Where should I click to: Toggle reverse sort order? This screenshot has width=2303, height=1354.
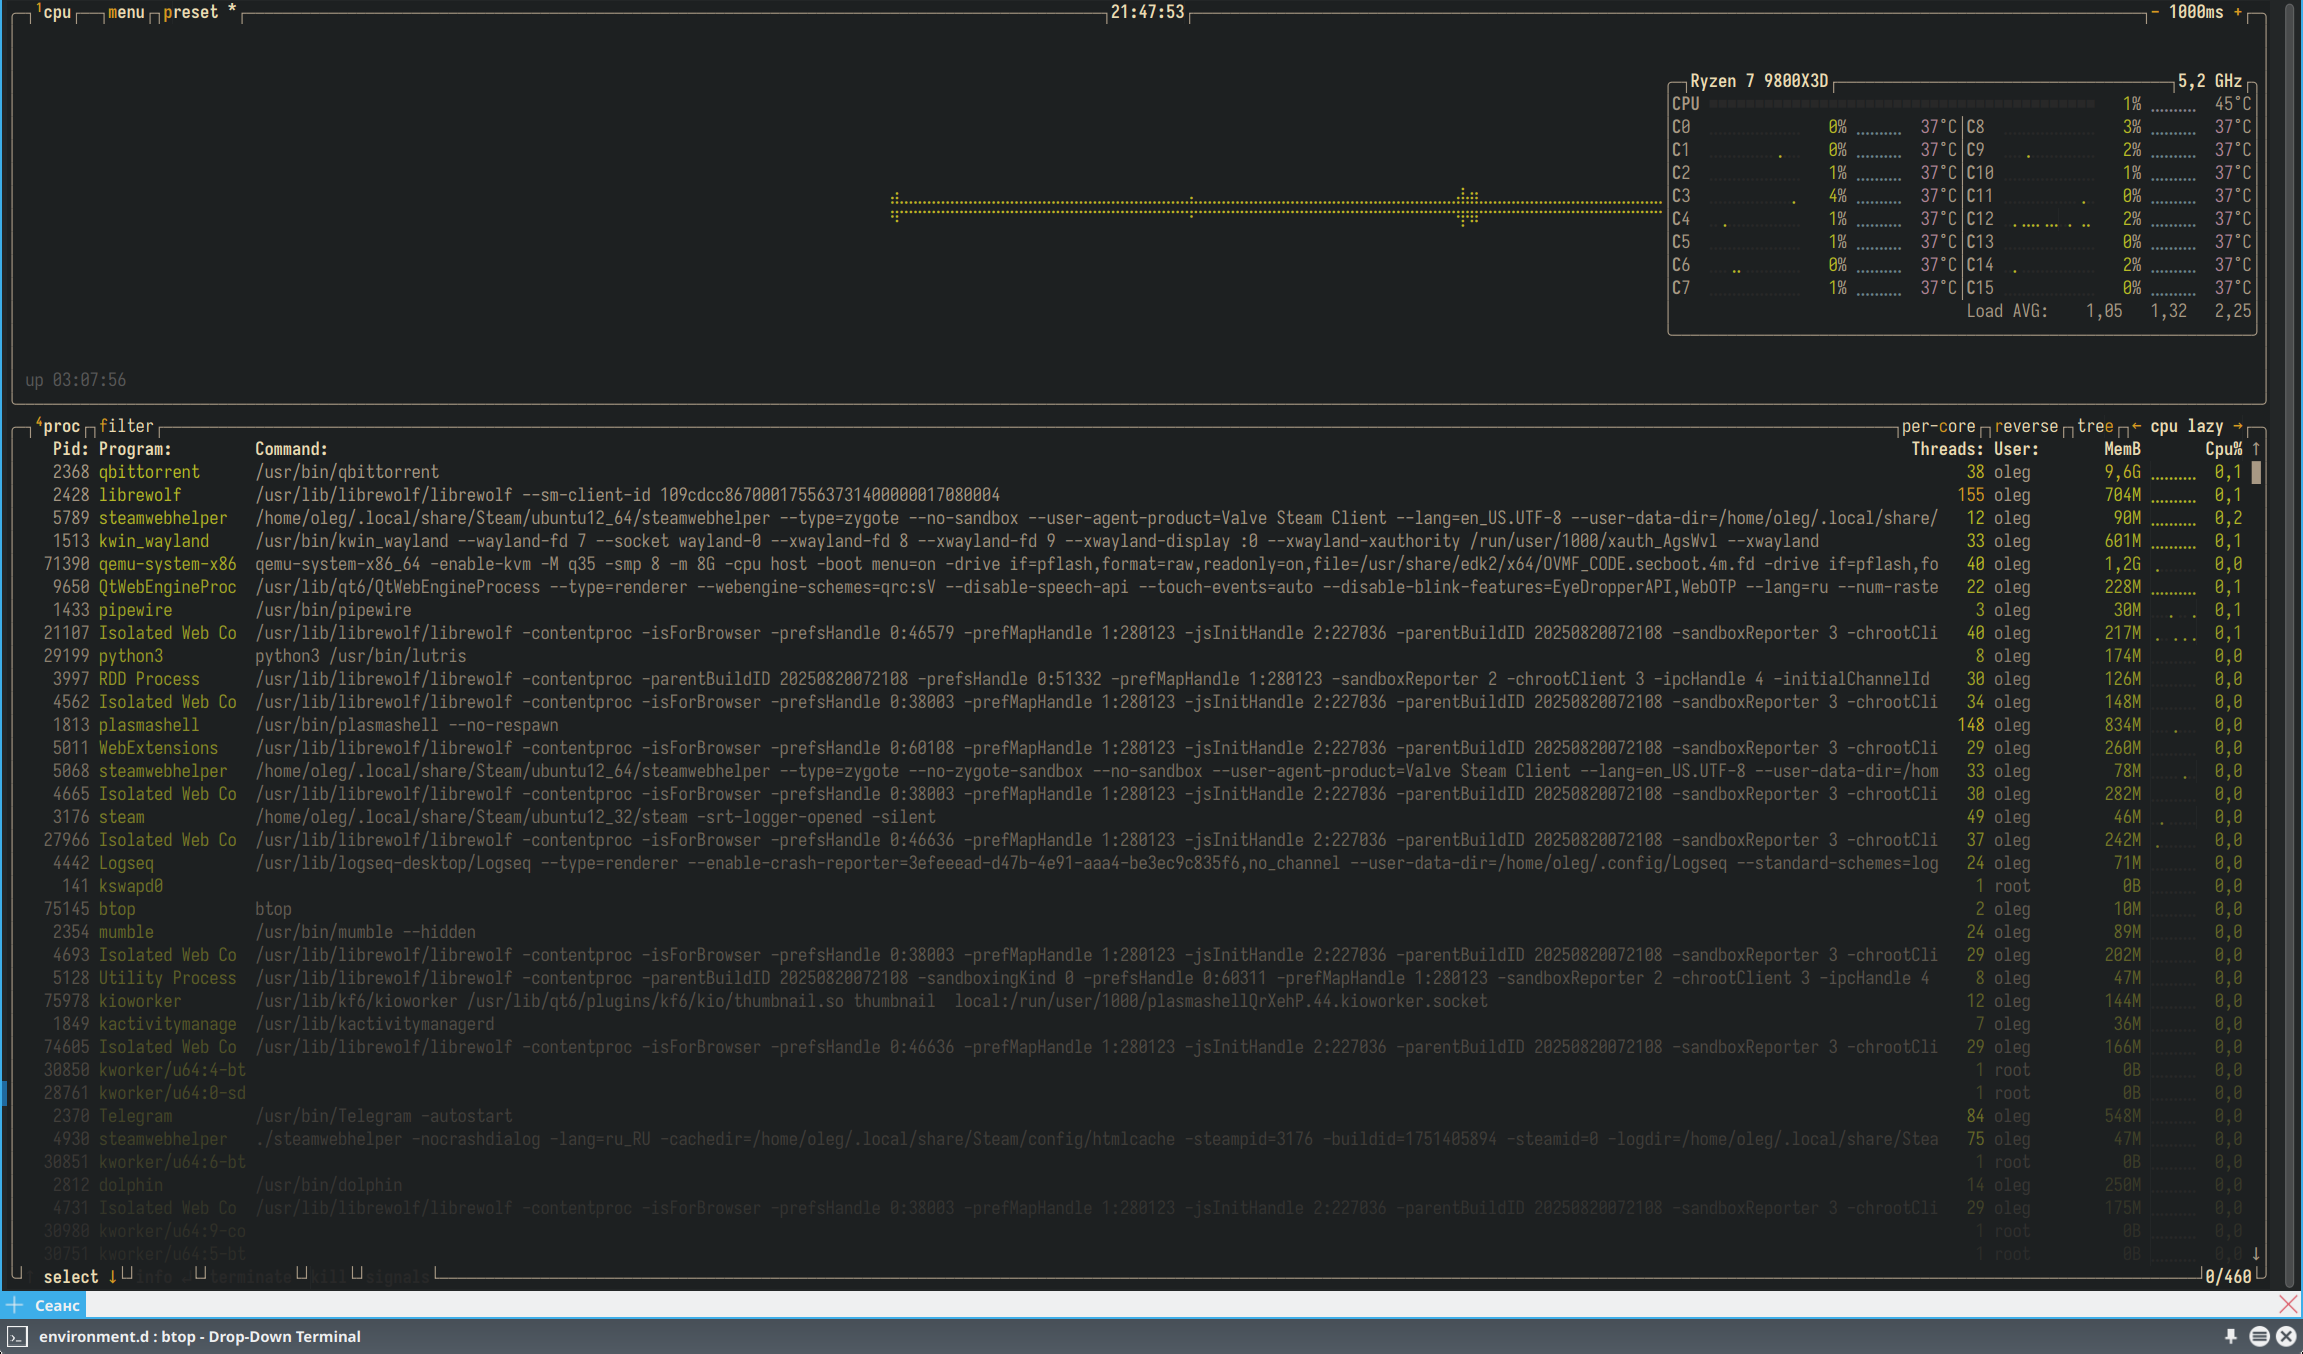[2026, 426]
